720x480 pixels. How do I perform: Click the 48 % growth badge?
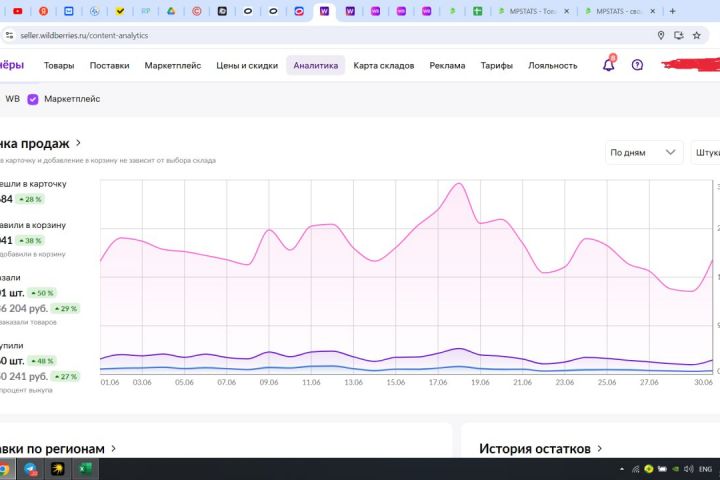click(x=42, y=361)
